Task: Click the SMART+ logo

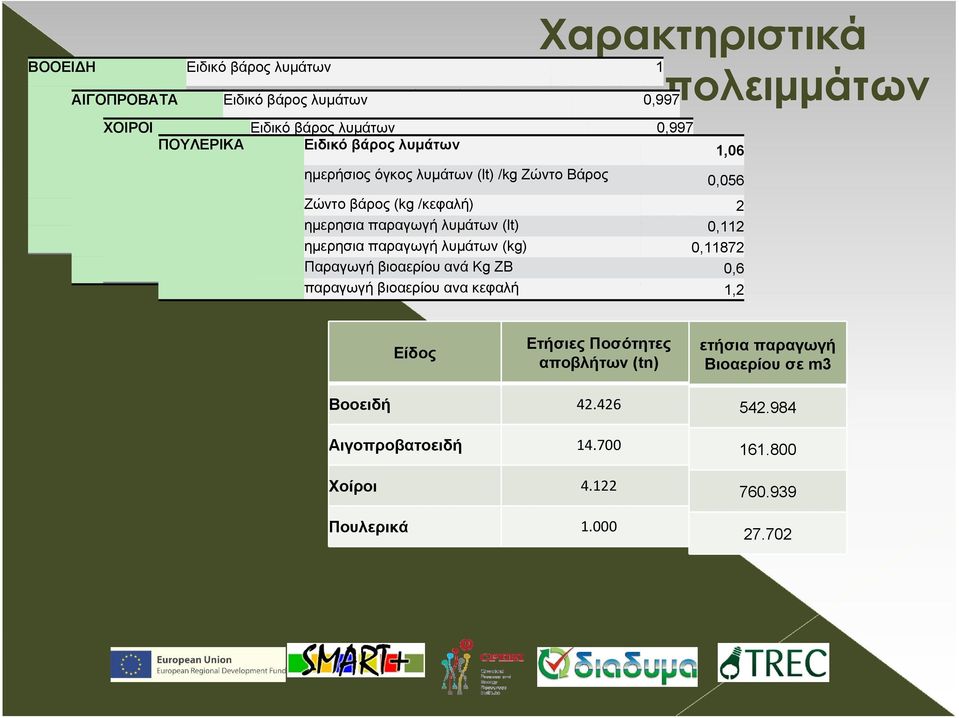Action: click(x=356, y=661)
